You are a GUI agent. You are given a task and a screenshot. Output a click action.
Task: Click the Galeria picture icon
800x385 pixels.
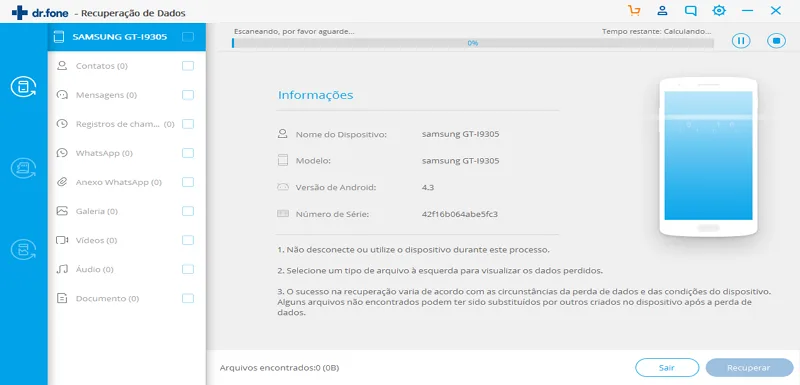(62, 211)
